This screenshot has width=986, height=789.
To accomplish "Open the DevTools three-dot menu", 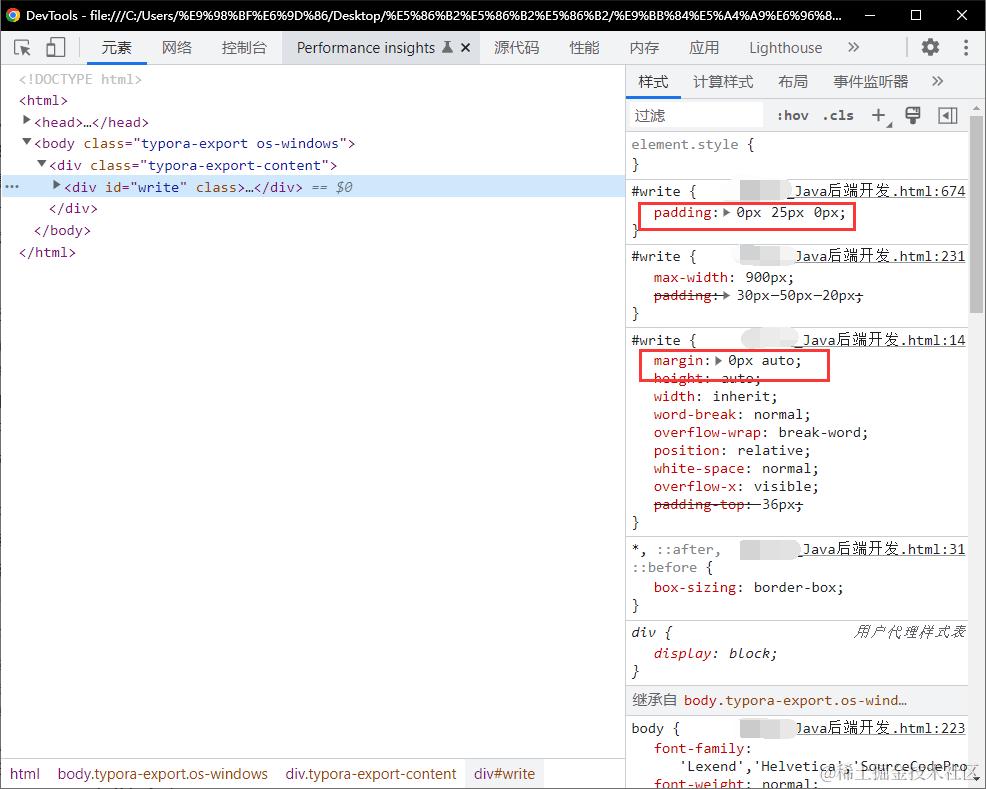I will point(966,47).
